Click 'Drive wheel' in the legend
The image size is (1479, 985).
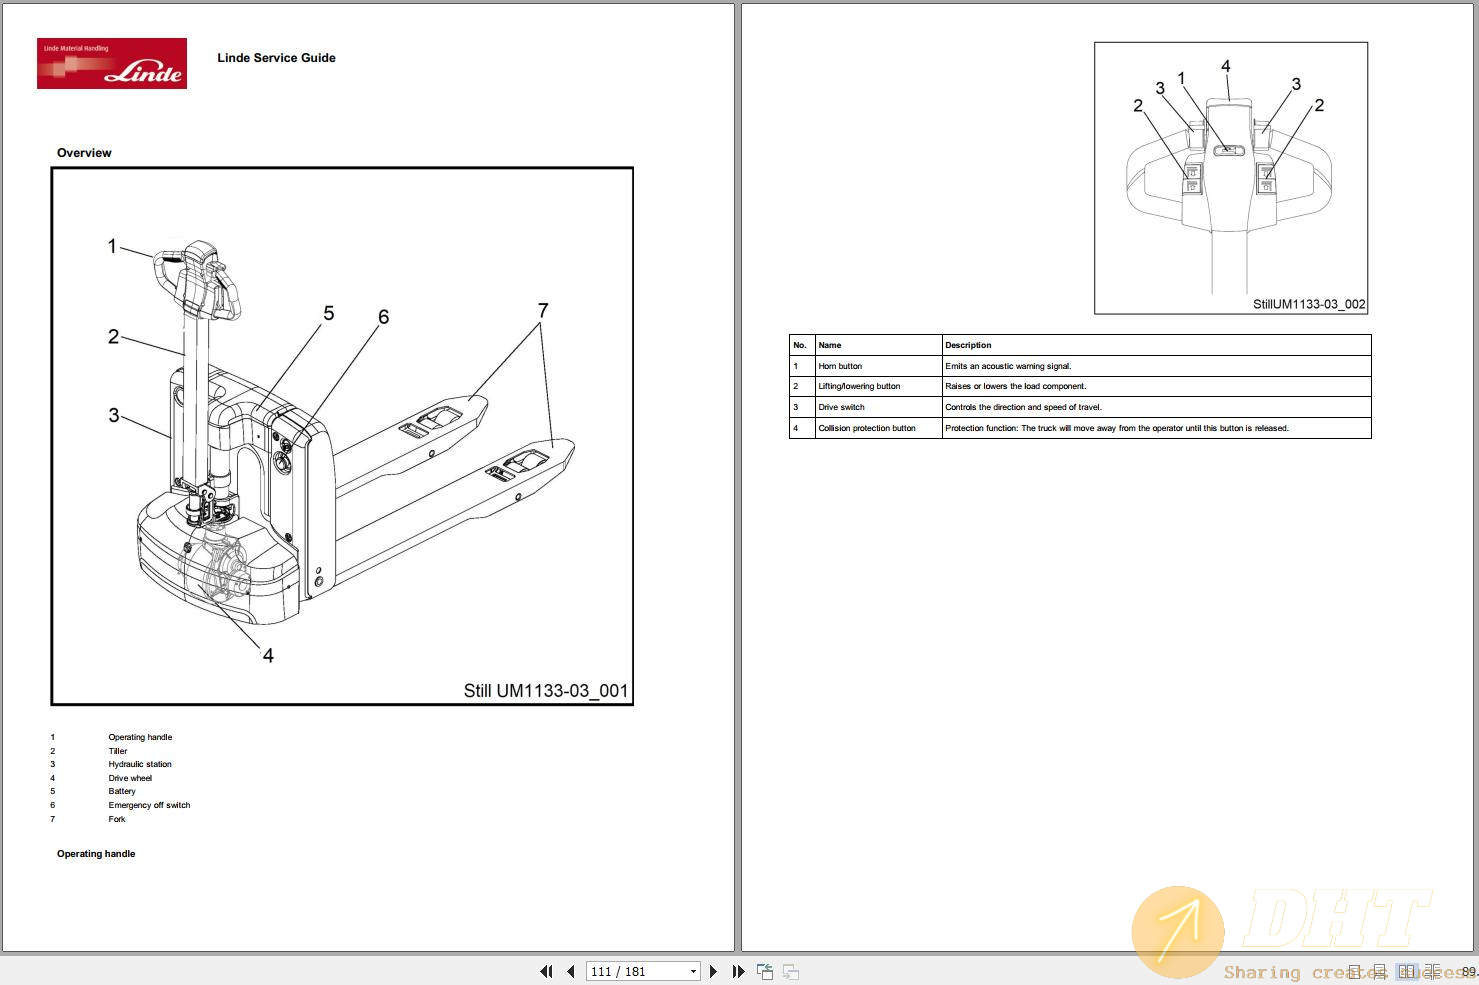point(130,778)
